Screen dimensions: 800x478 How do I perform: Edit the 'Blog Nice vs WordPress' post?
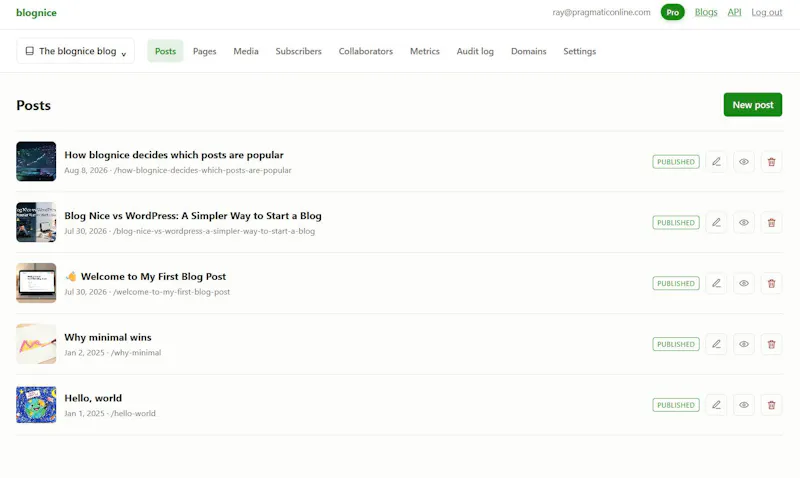pos(716,222)
